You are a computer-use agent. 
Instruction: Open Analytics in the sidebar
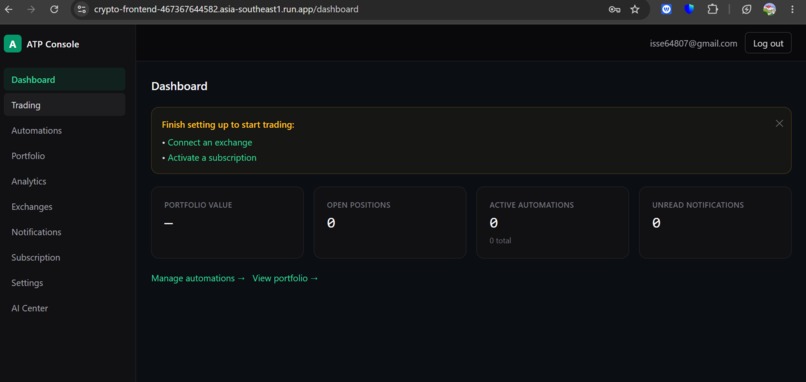pos(64,181)
